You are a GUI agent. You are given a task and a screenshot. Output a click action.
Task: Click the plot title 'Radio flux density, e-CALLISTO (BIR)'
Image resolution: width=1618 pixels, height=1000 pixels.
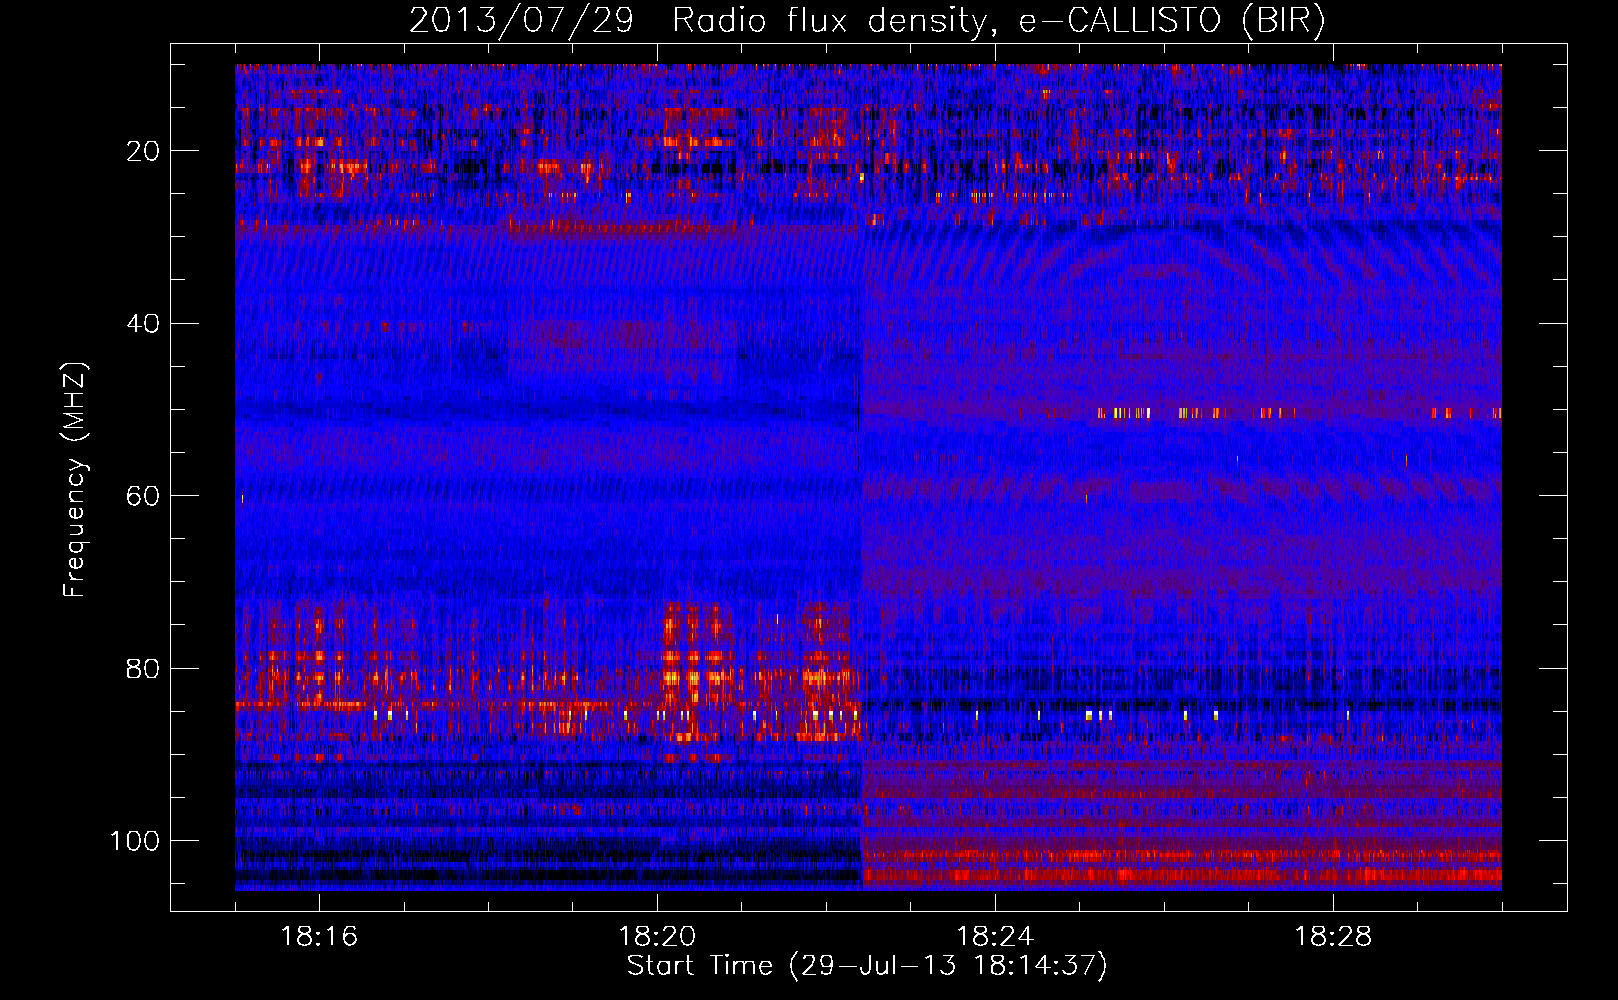point(998,21)
